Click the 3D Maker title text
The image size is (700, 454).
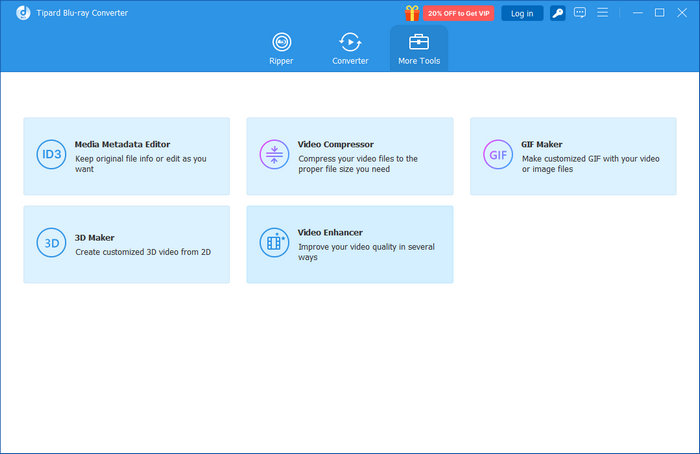point(94,238)
